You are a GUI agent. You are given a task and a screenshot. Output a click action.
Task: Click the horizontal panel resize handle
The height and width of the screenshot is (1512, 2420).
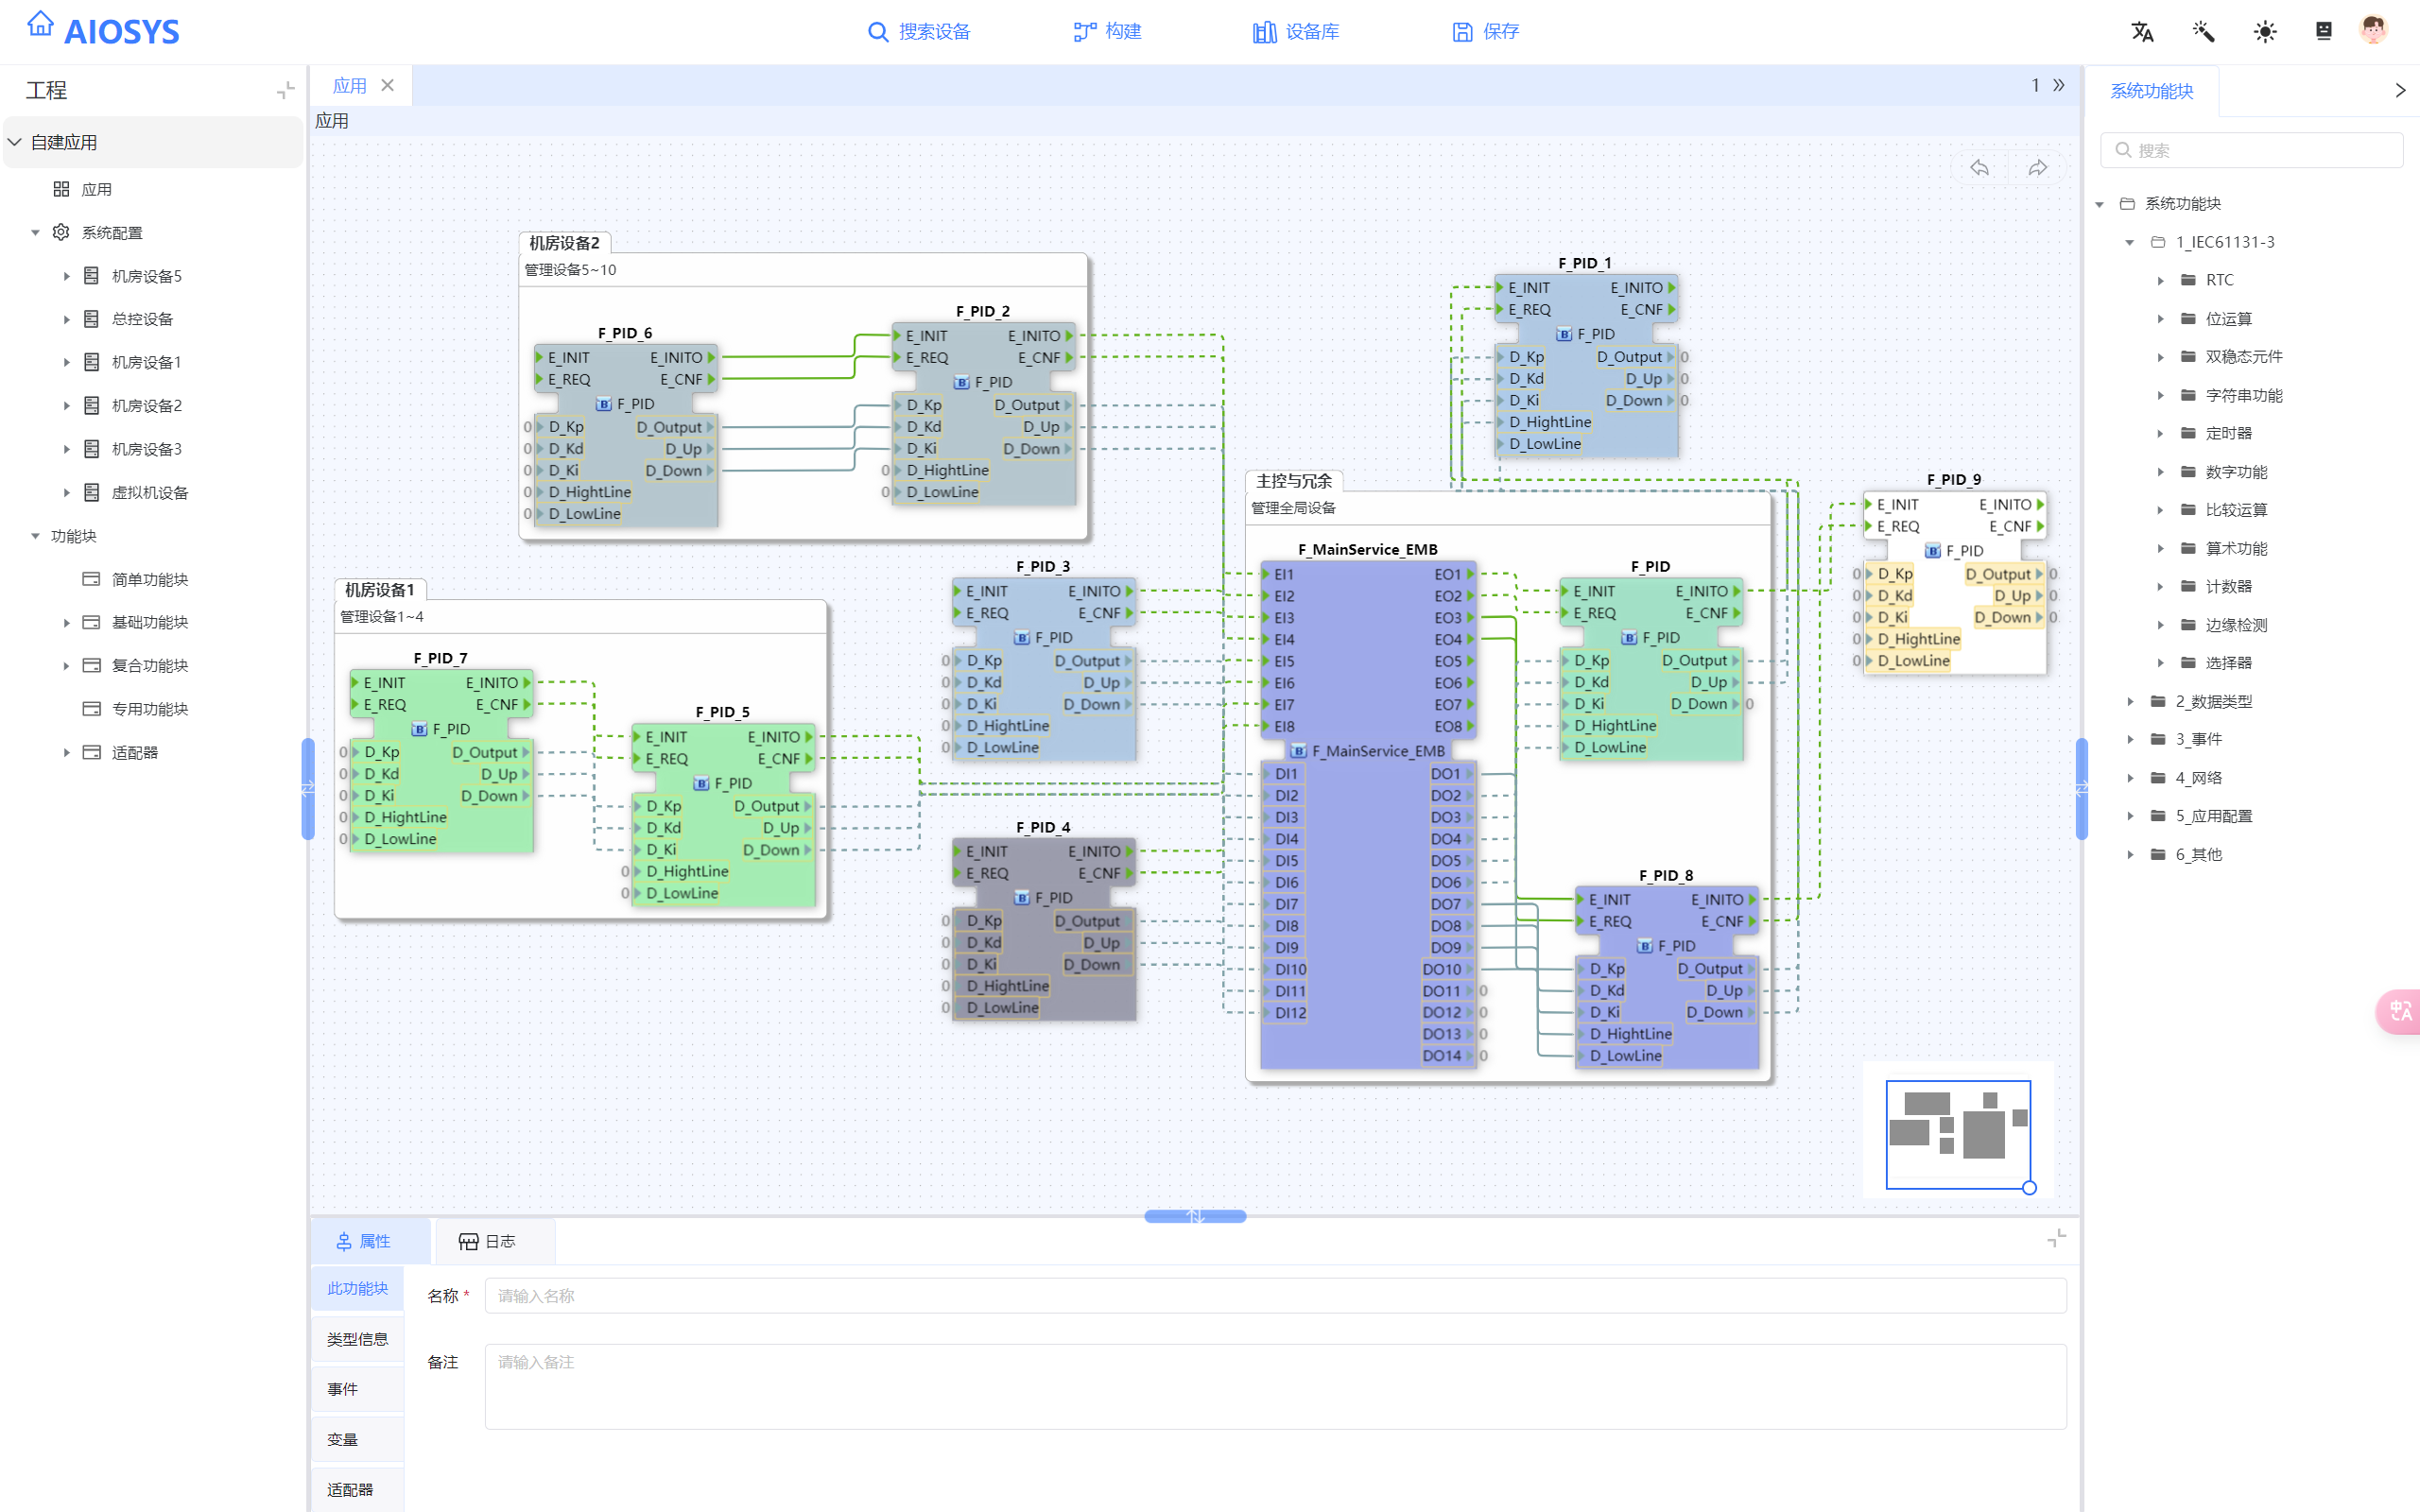[x=1195, y=1216]
